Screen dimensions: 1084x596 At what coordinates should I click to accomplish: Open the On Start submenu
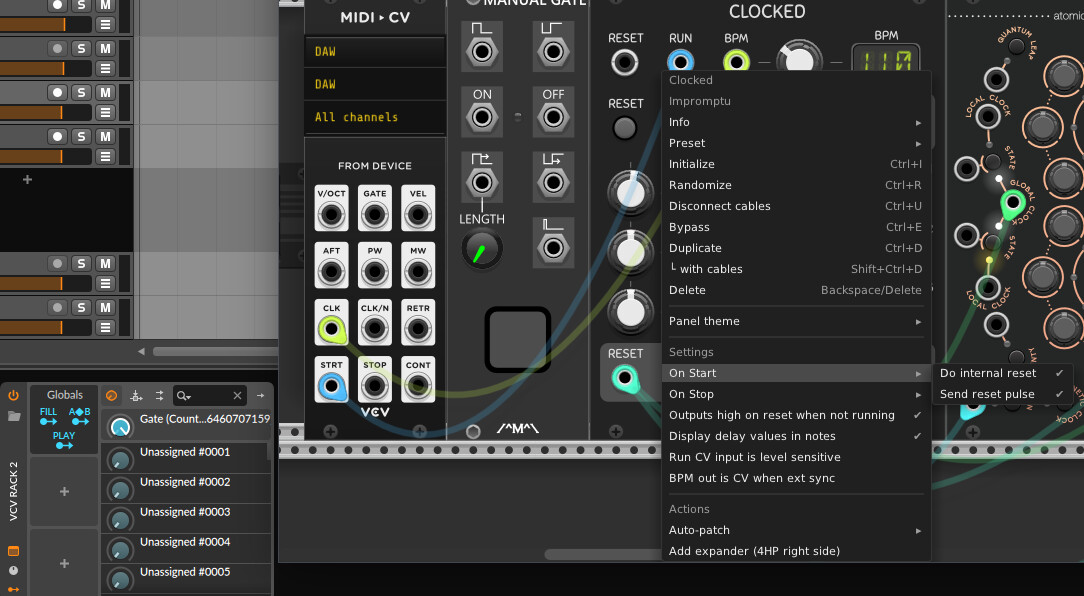click(796, 373)
